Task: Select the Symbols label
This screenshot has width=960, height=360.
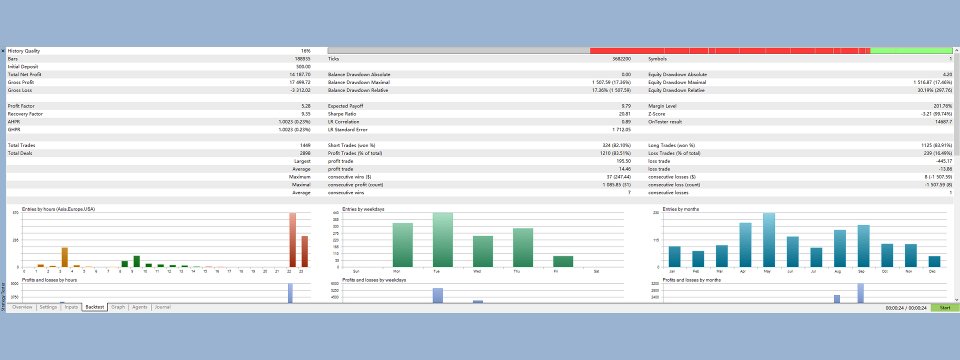Action: 658,59
